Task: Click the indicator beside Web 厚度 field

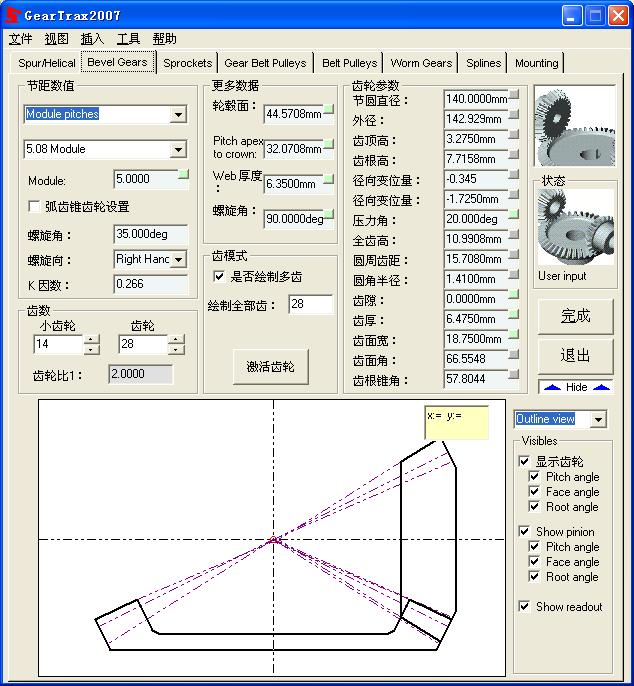Action: 328,178
